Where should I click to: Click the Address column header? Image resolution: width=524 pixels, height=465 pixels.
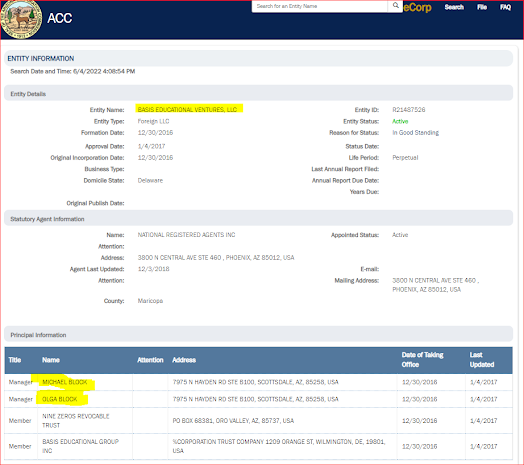184,360
